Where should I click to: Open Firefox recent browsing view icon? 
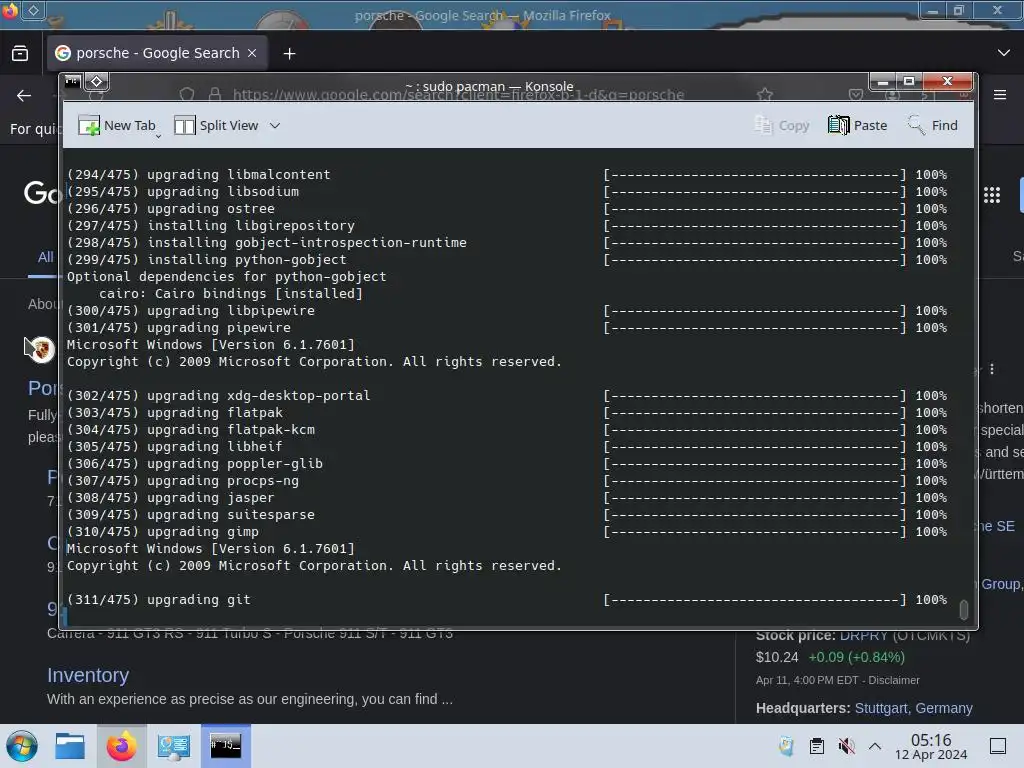[20, 53]
